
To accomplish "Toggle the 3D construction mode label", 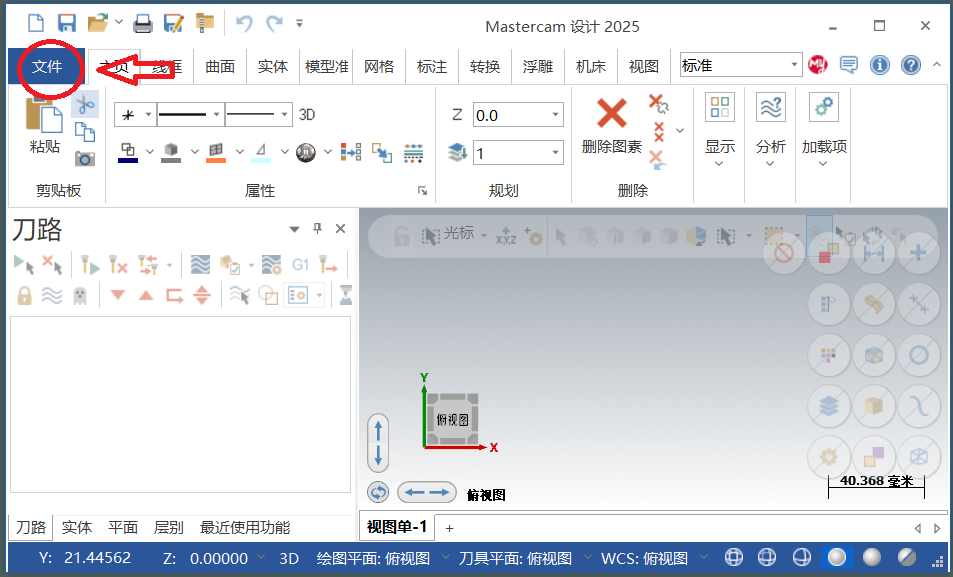I will pyautogui.click(x=307, y=114).
